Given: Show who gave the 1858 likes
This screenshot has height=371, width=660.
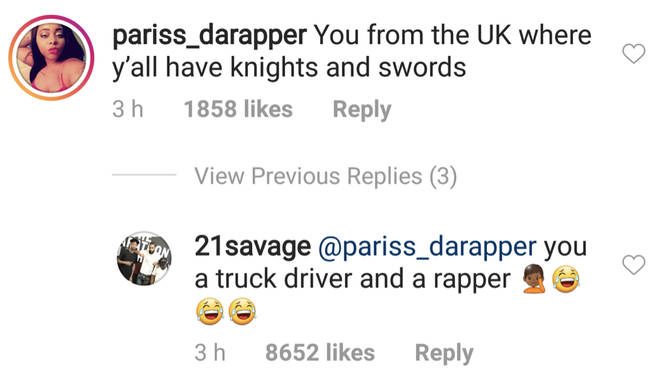Looking at the screenshot, I should coord(238,109).
